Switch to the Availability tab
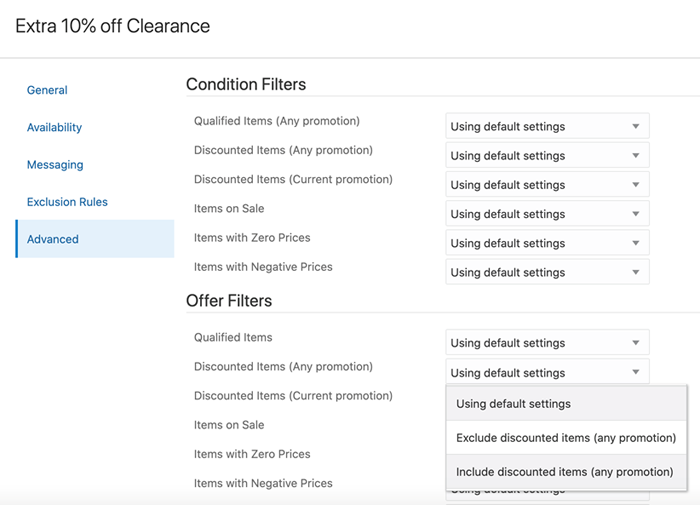 (x=54, y=127)
